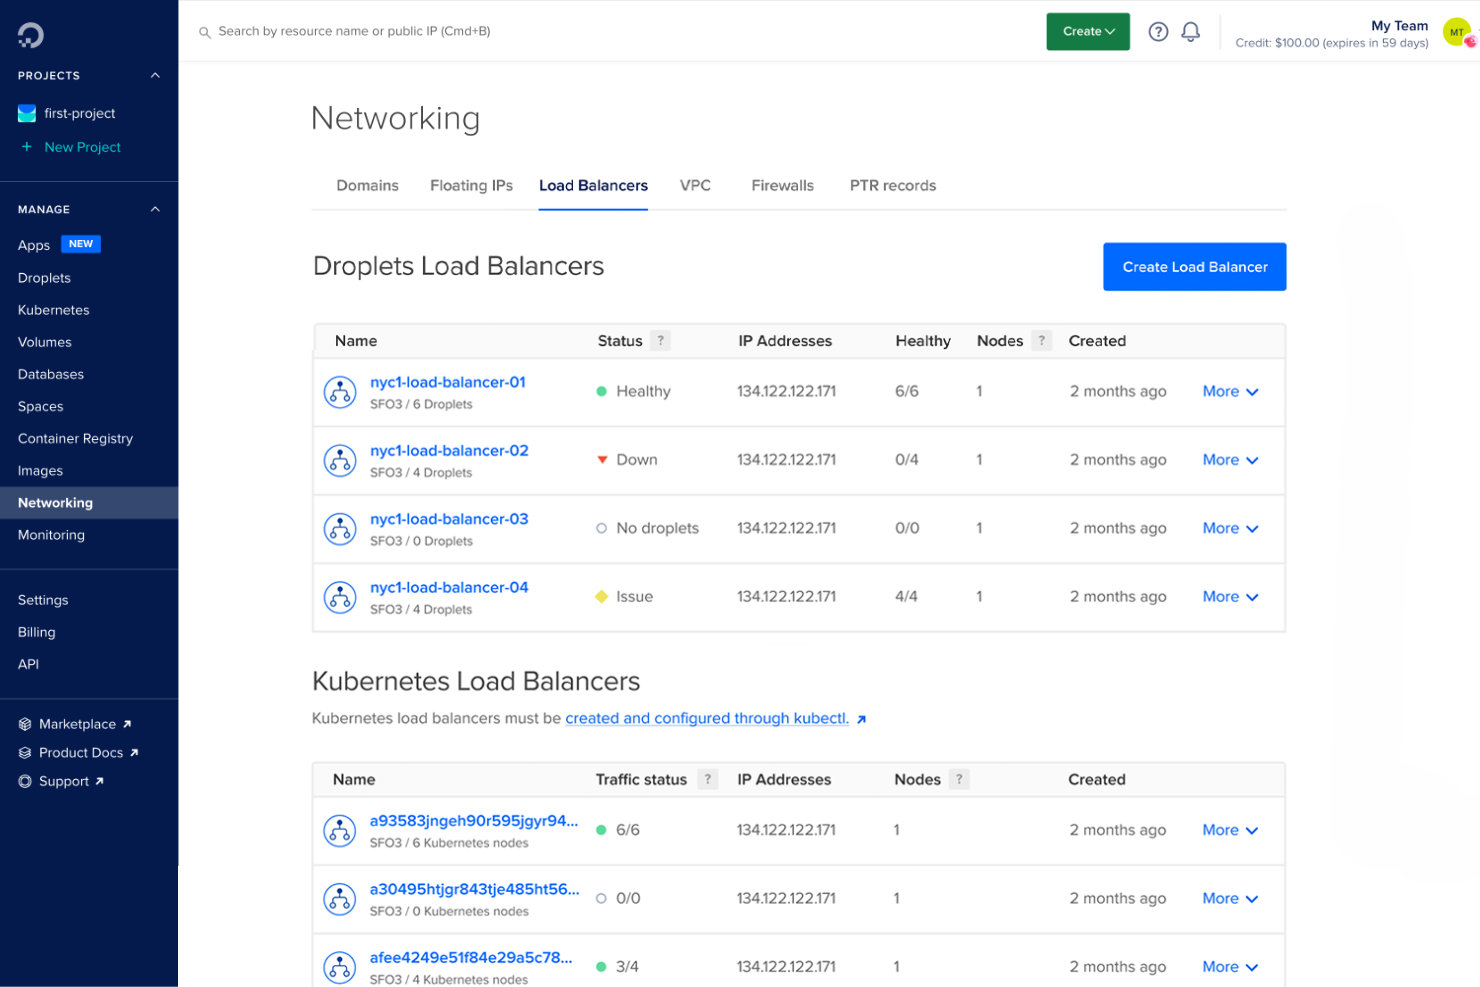Open the Create dropdown button
This screenshot has height=987, width=1480.
(x=1088, y=32)
